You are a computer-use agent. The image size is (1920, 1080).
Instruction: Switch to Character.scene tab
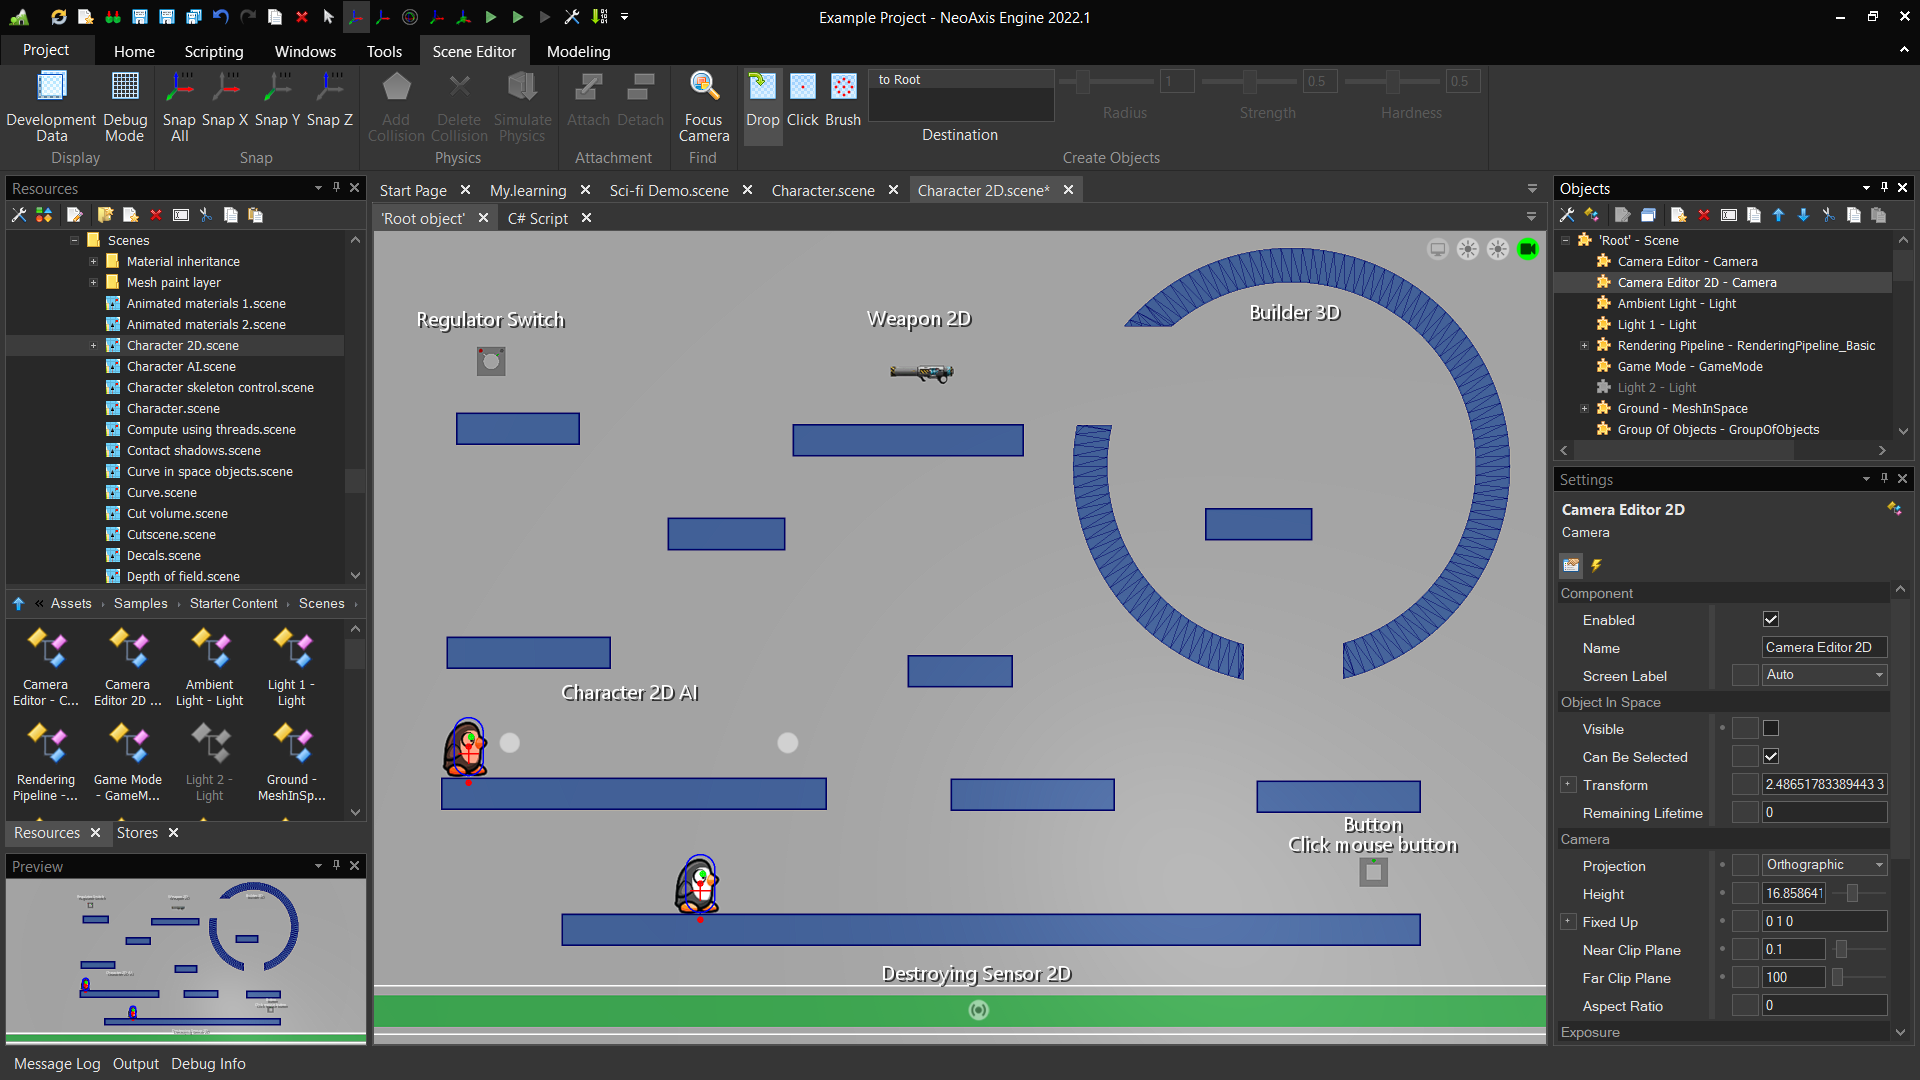(x=822, y=190)
